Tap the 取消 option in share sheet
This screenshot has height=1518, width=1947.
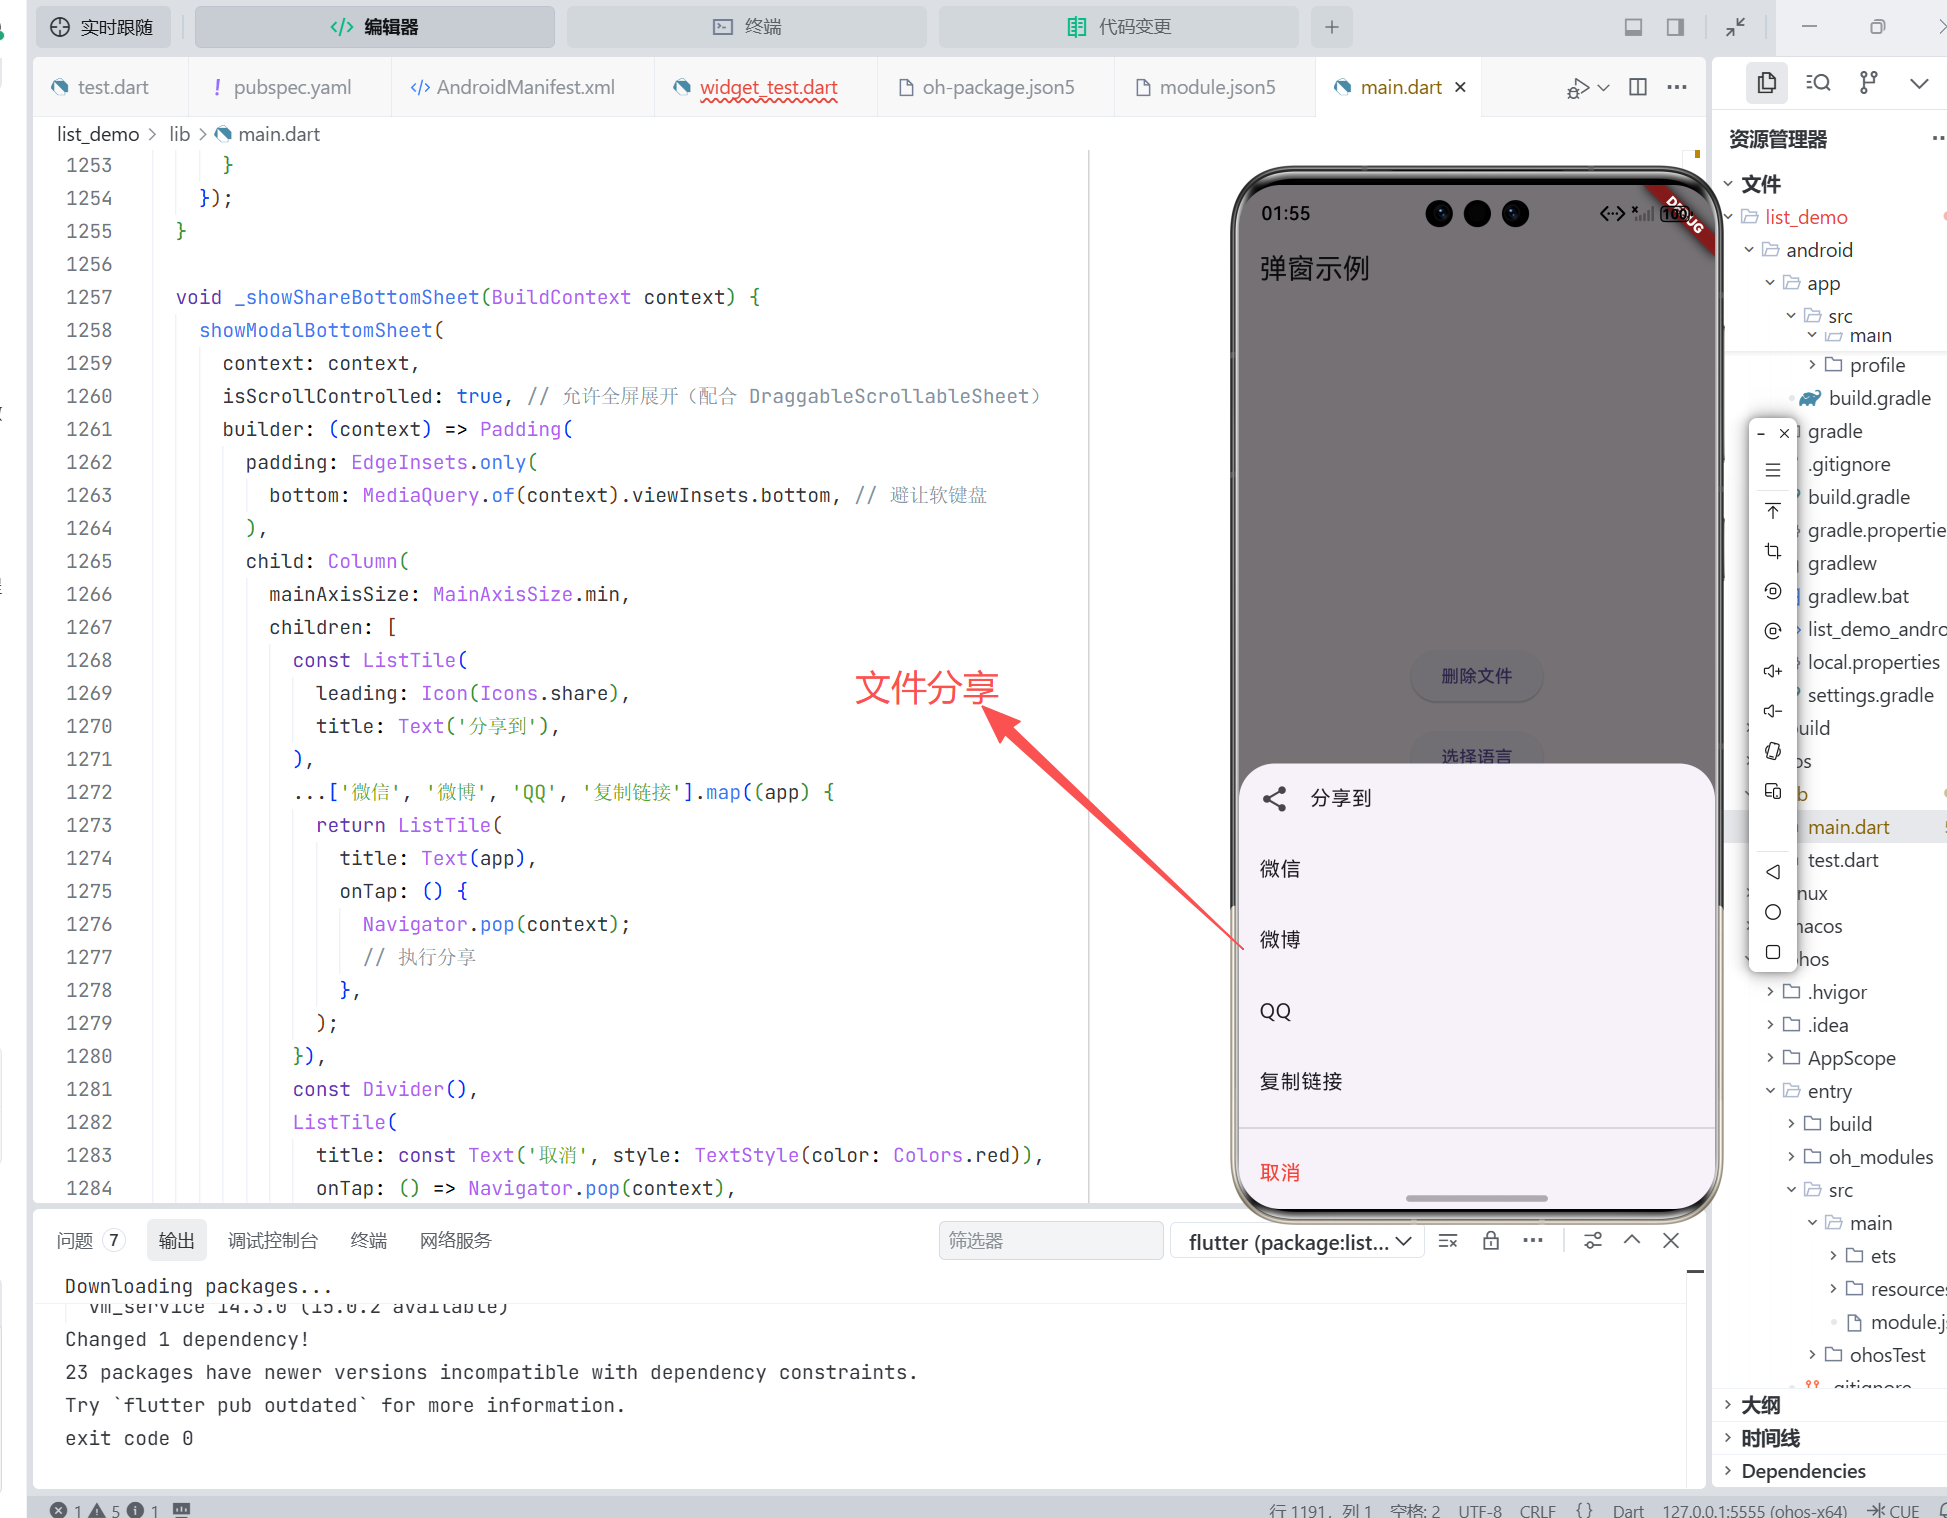(1279, 1172)
